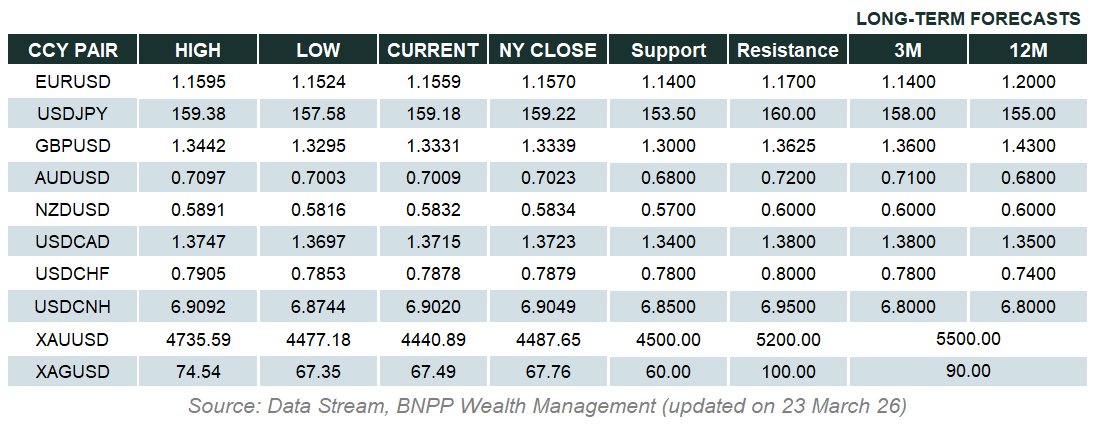Select the EURUSD row label
This screenshot has height=425, width=1095.
pyautogui.click(x=70, y=82)
